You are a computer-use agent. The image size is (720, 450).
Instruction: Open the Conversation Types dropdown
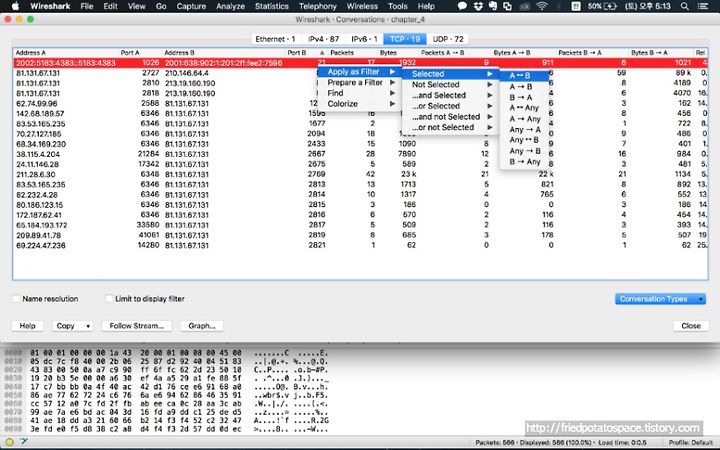pyautogui.click(x=660, y=299)
